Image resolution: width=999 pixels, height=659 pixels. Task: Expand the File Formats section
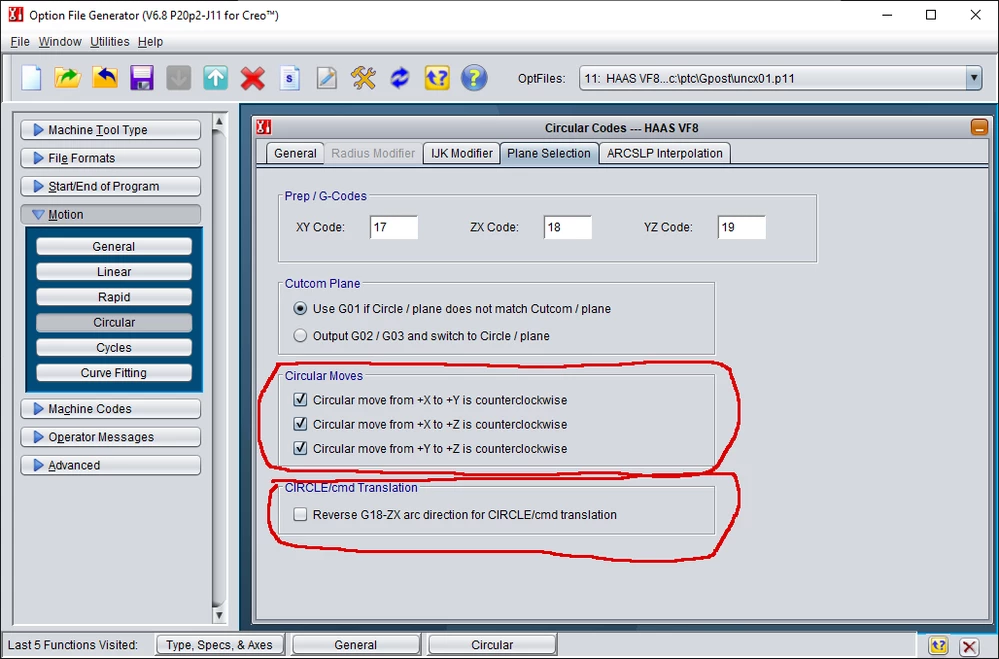(110, 157)
